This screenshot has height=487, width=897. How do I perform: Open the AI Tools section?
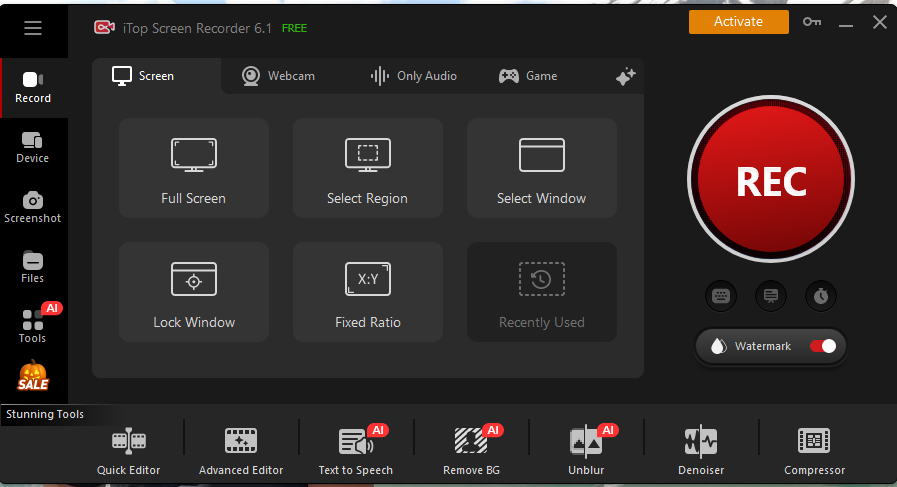coord(33,325)
